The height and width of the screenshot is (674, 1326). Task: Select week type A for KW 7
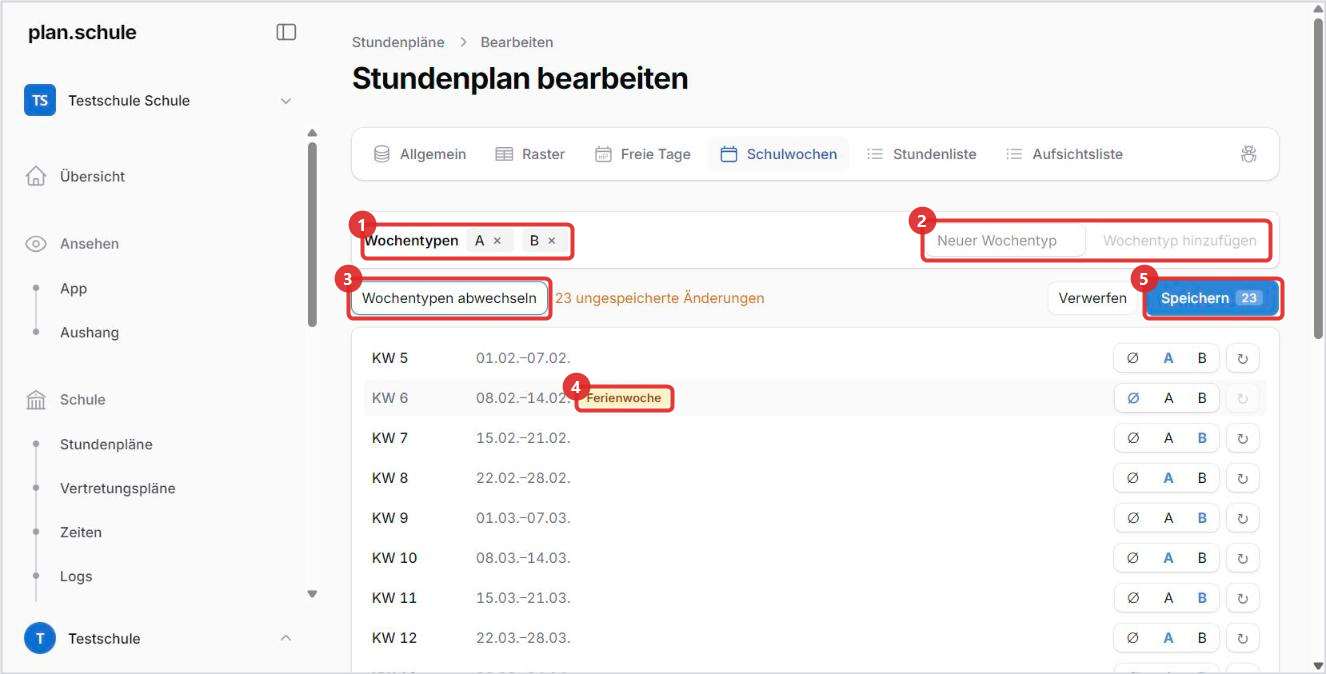point(1168,438)
